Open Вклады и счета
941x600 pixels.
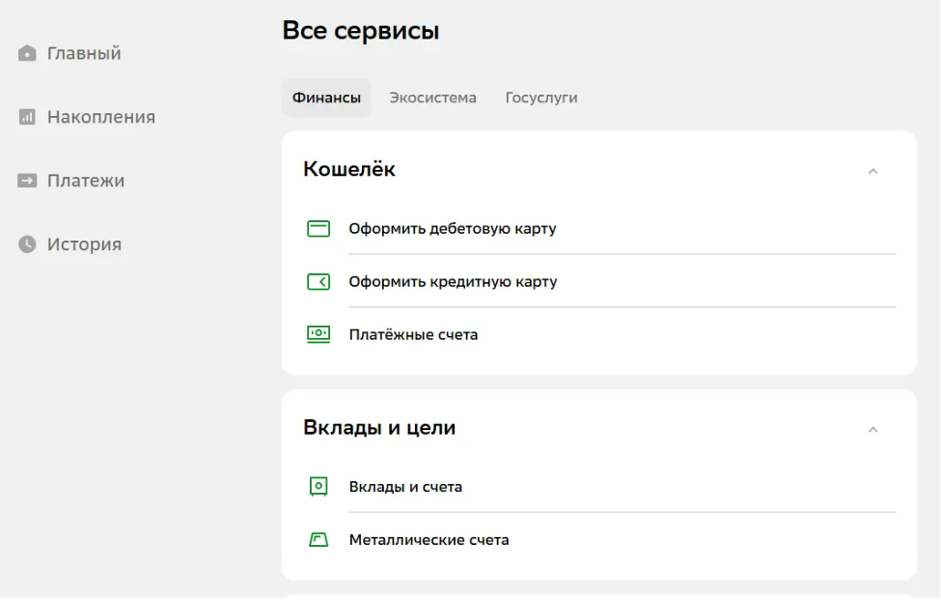pos(403,486)
